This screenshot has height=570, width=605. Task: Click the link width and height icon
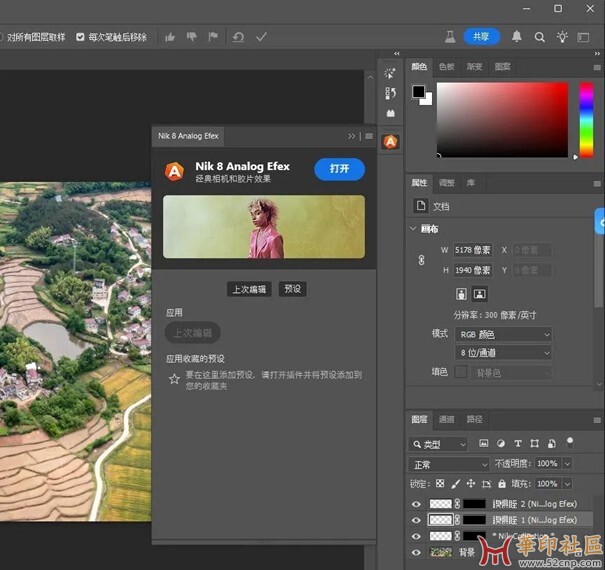[421, 260]
